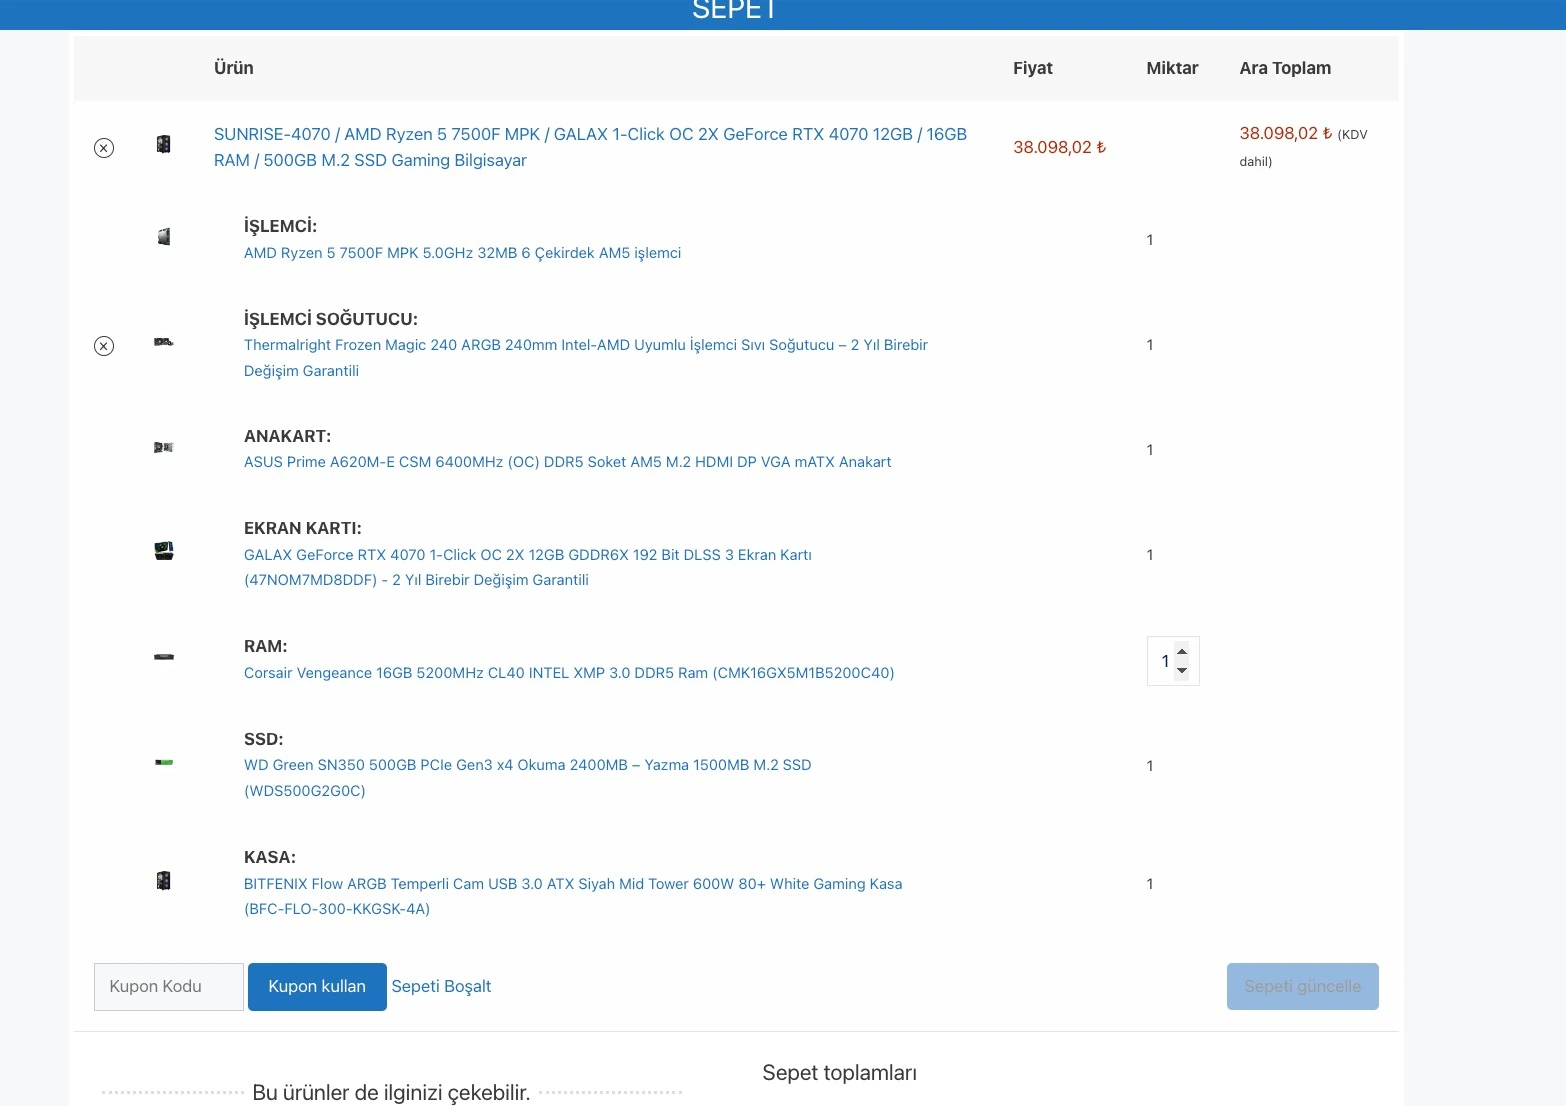Image resolution: width=1566 pixels, height=1106 pixels.
Task: Click the KASA: label
Action: (270, 857)
